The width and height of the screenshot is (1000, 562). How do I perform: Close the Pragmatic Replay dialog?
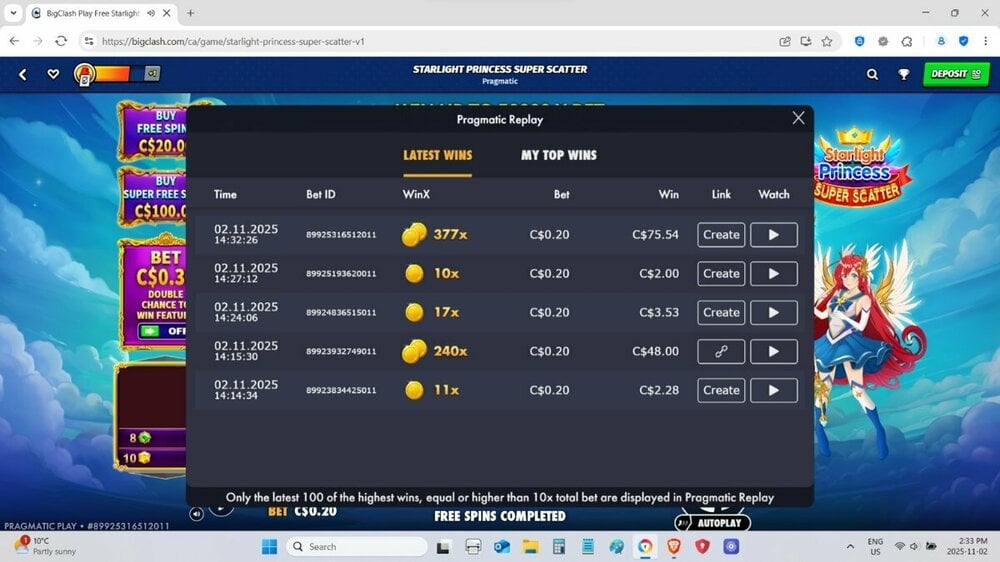point(798,118)
